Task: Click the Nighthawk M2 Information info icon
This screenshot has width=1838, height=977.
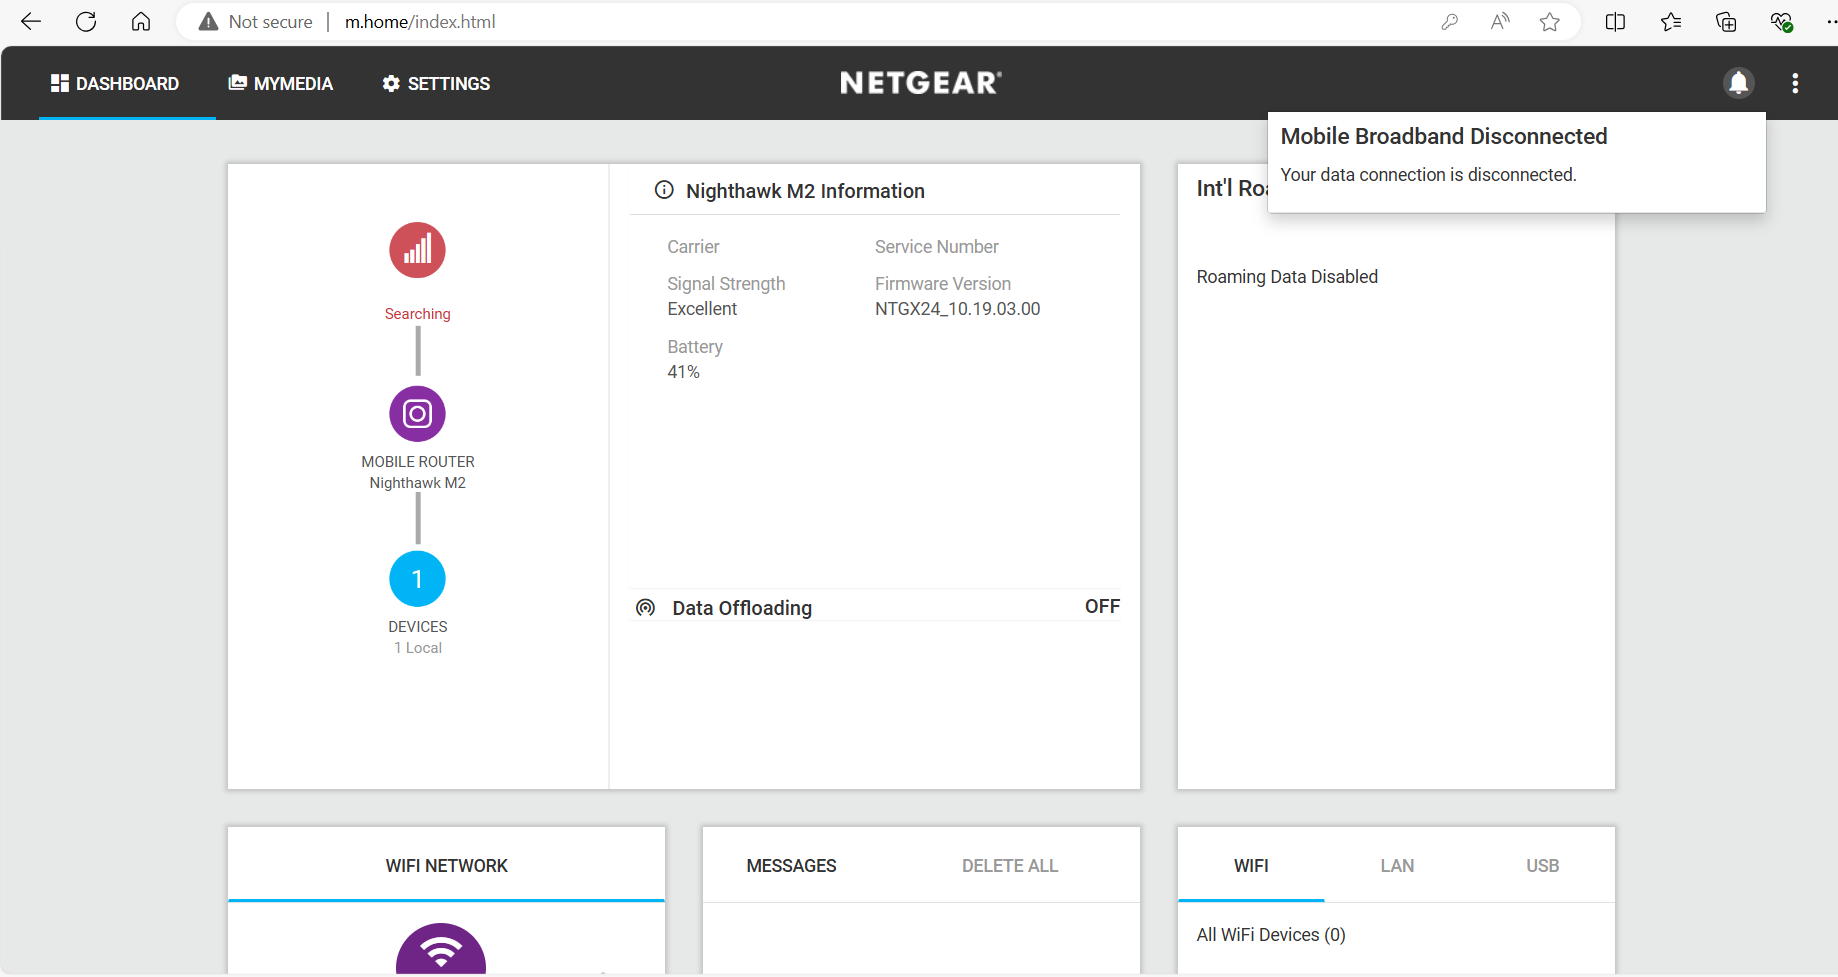Action: click(664, 189)
